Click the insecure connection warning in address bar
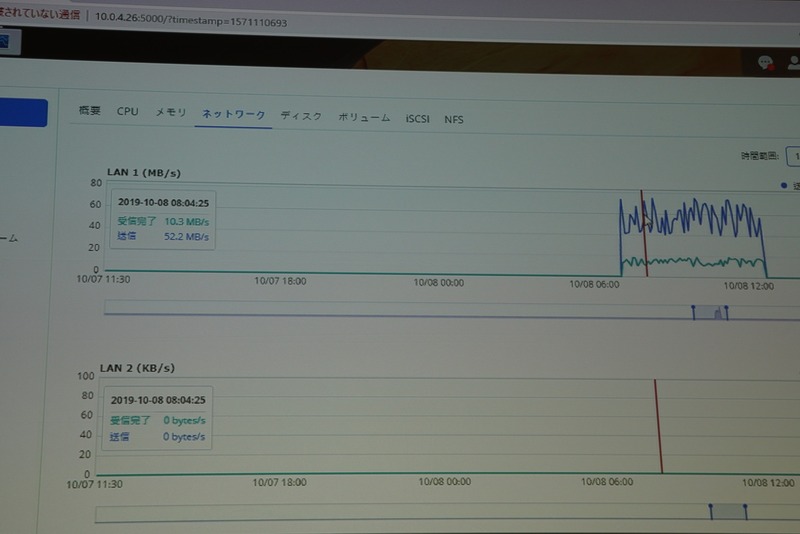Viewport: 800px width, 534px height. tap(40, 14)
